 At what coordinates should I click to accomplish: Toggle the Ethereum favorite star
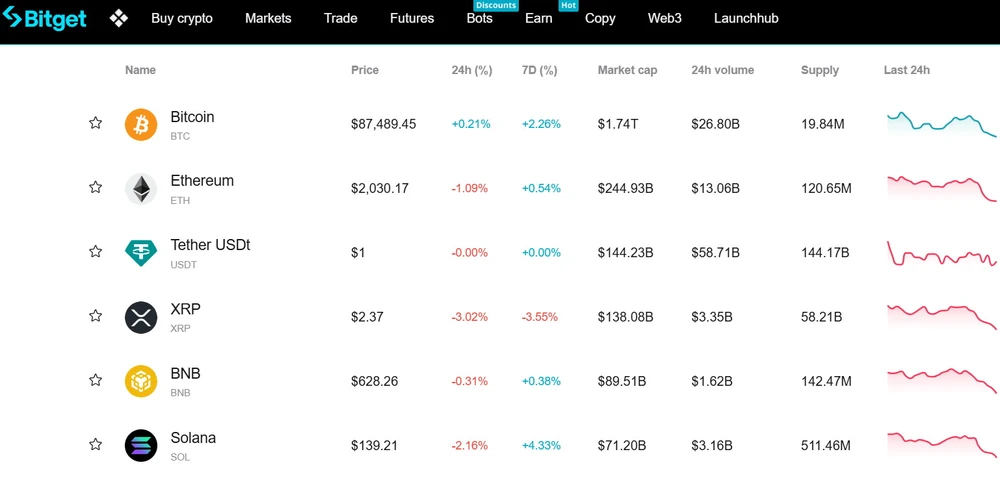(x=96, y=187)
